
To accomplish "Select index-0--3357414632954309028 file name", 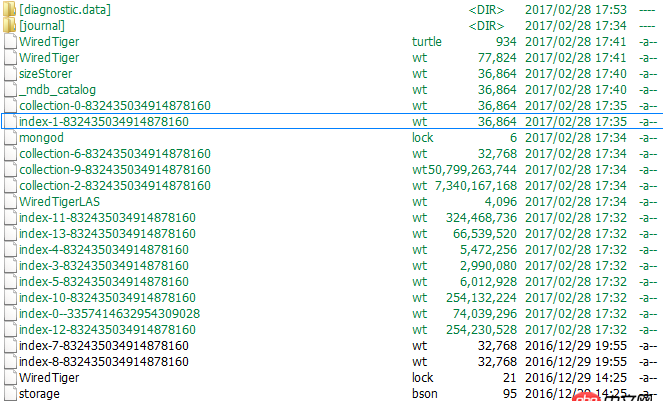I will click(x=110, y=314).
